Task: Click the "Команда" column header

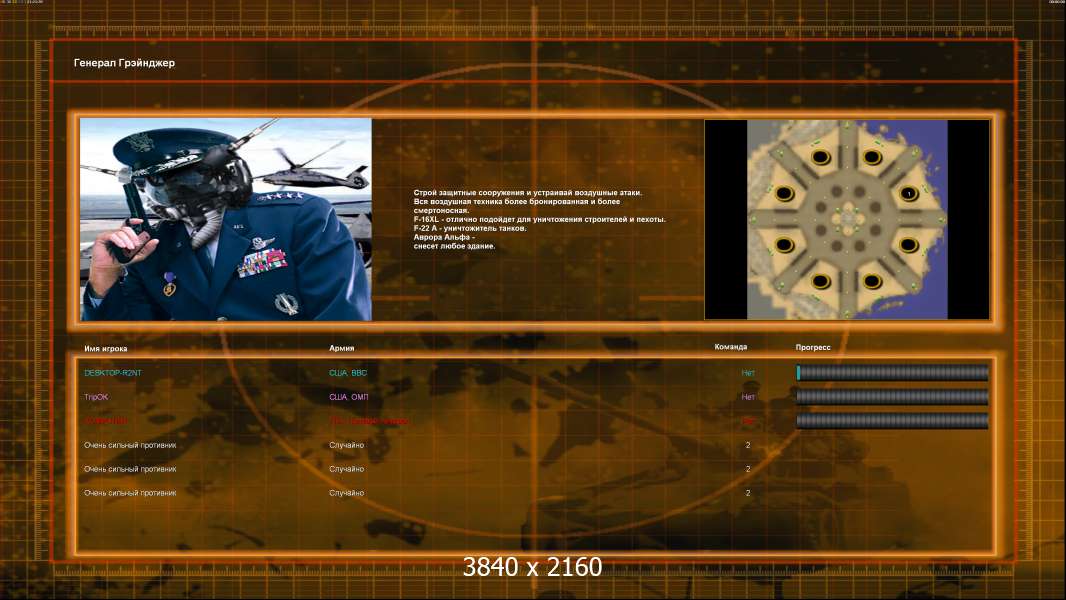Action: [x=730, y=347]
